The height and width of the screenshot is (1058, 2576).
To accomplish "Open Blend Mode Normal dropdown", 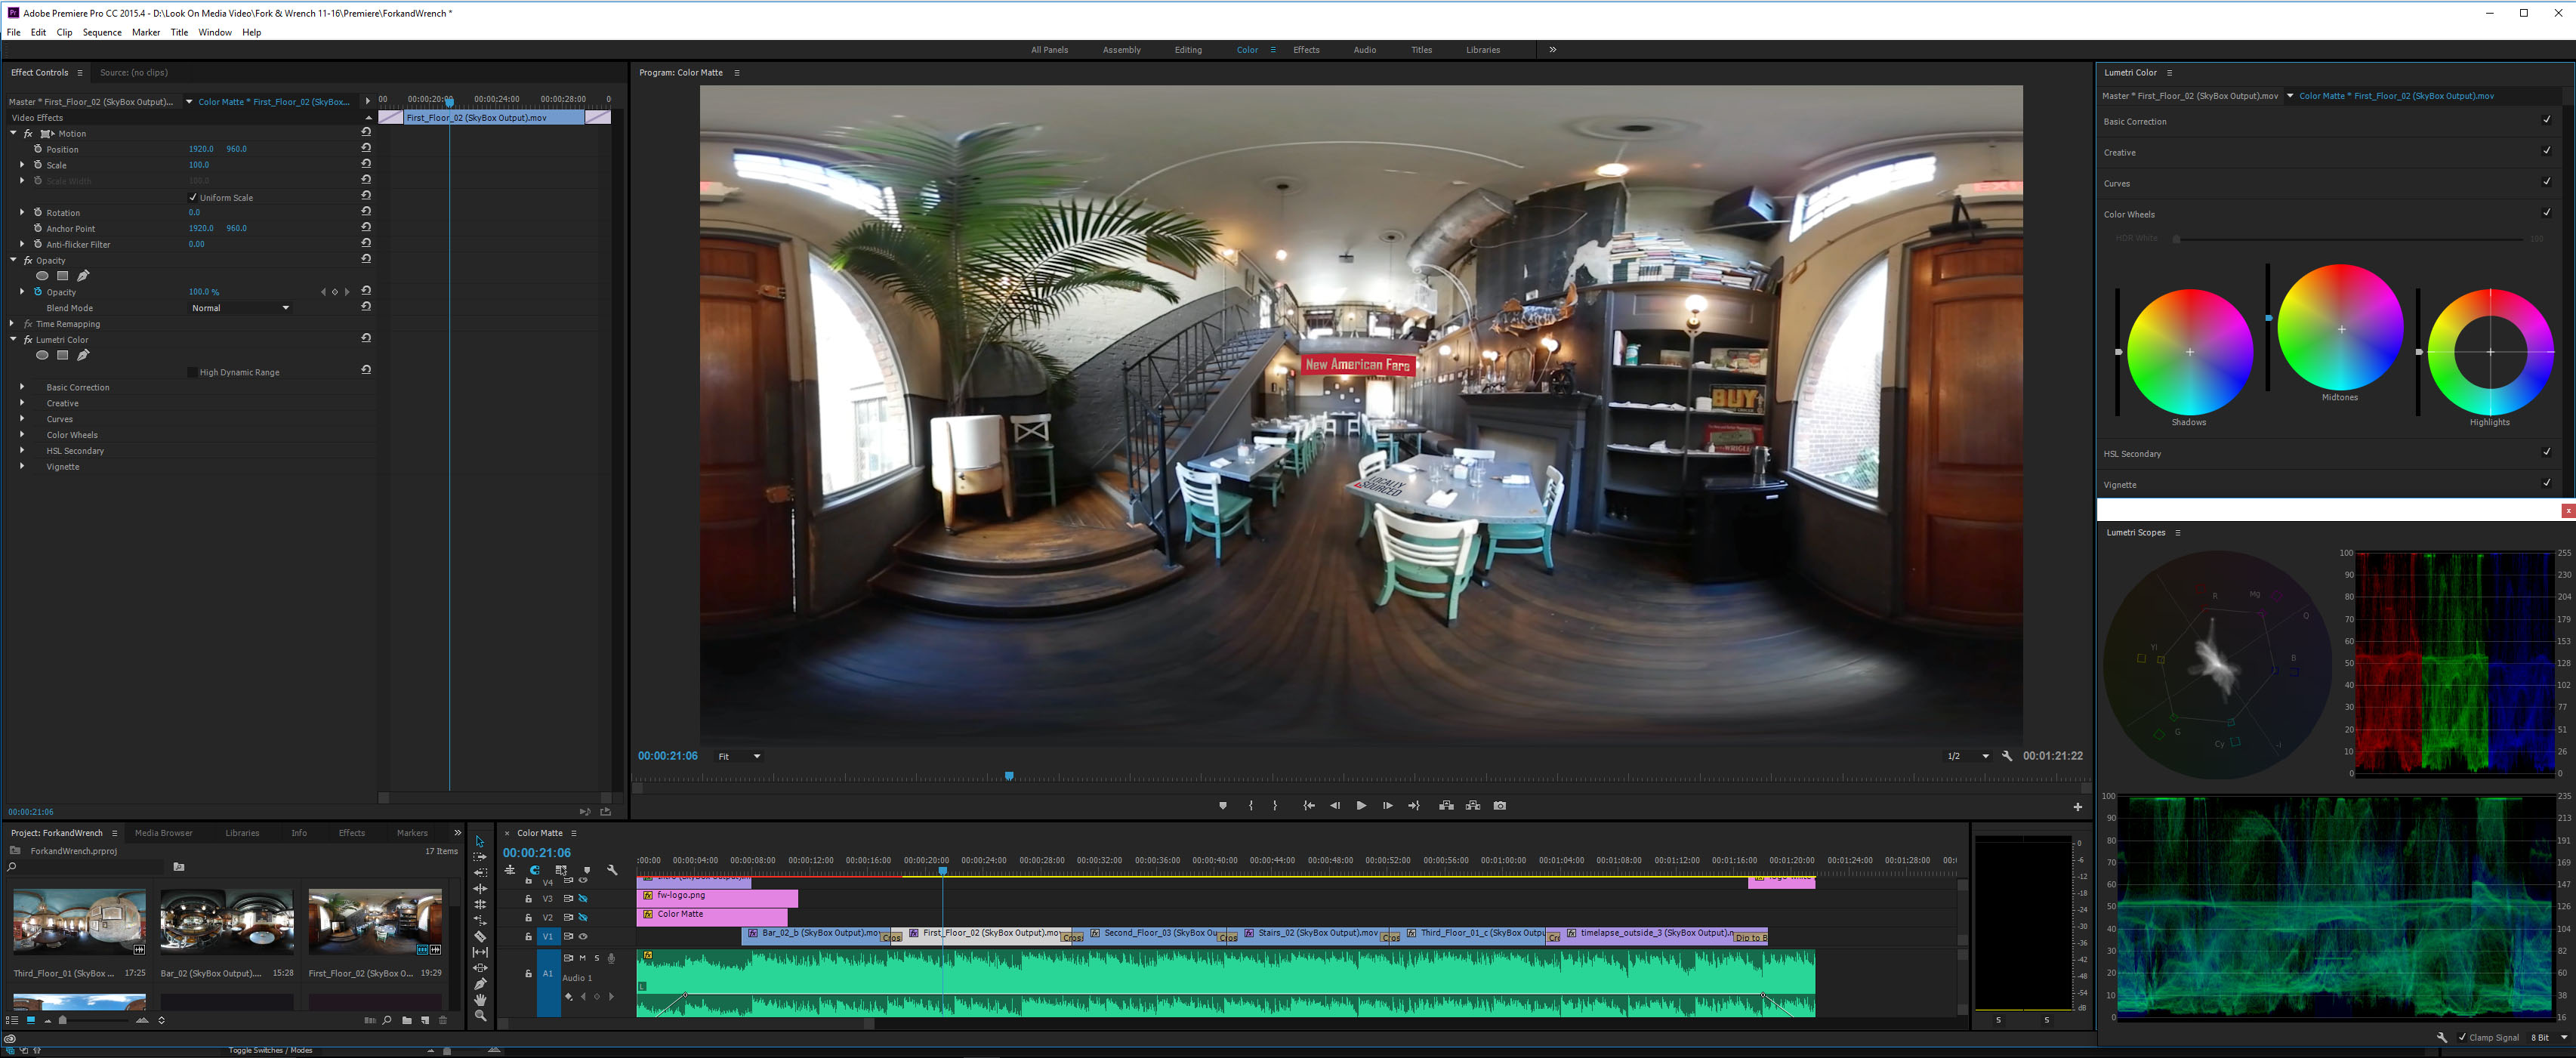I will point(240,308).
